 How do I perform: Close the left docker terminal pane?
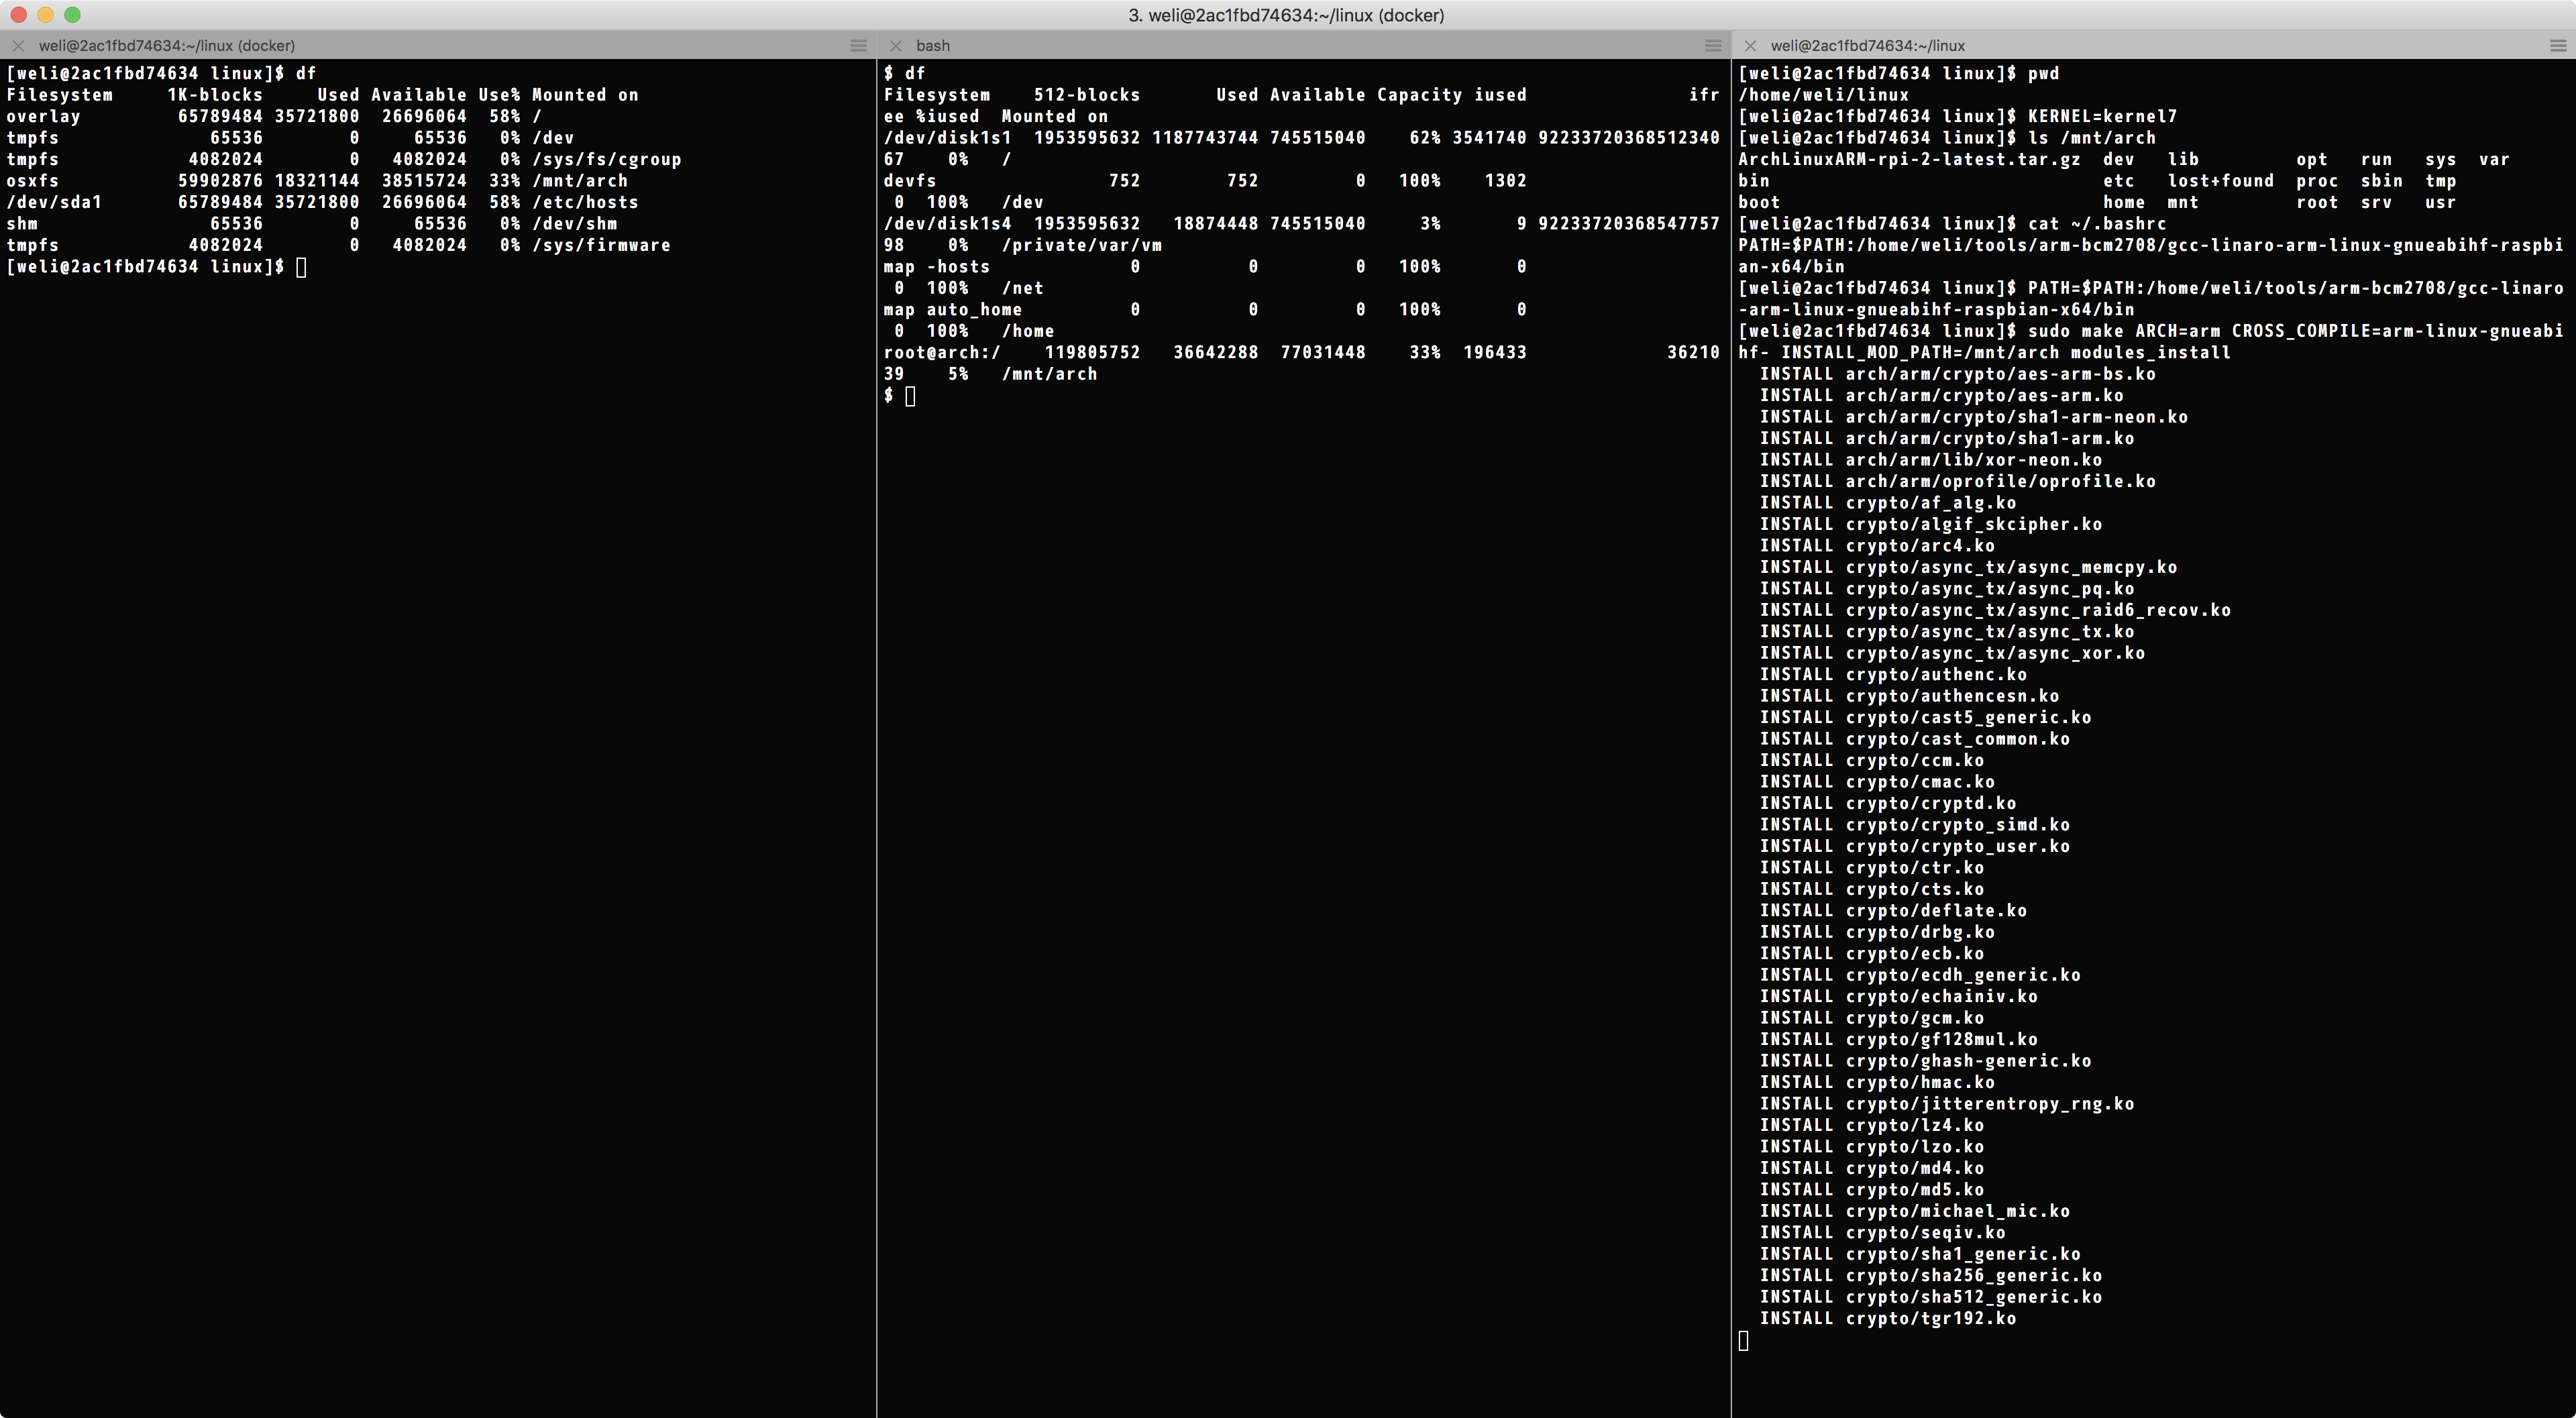point(18,46)
